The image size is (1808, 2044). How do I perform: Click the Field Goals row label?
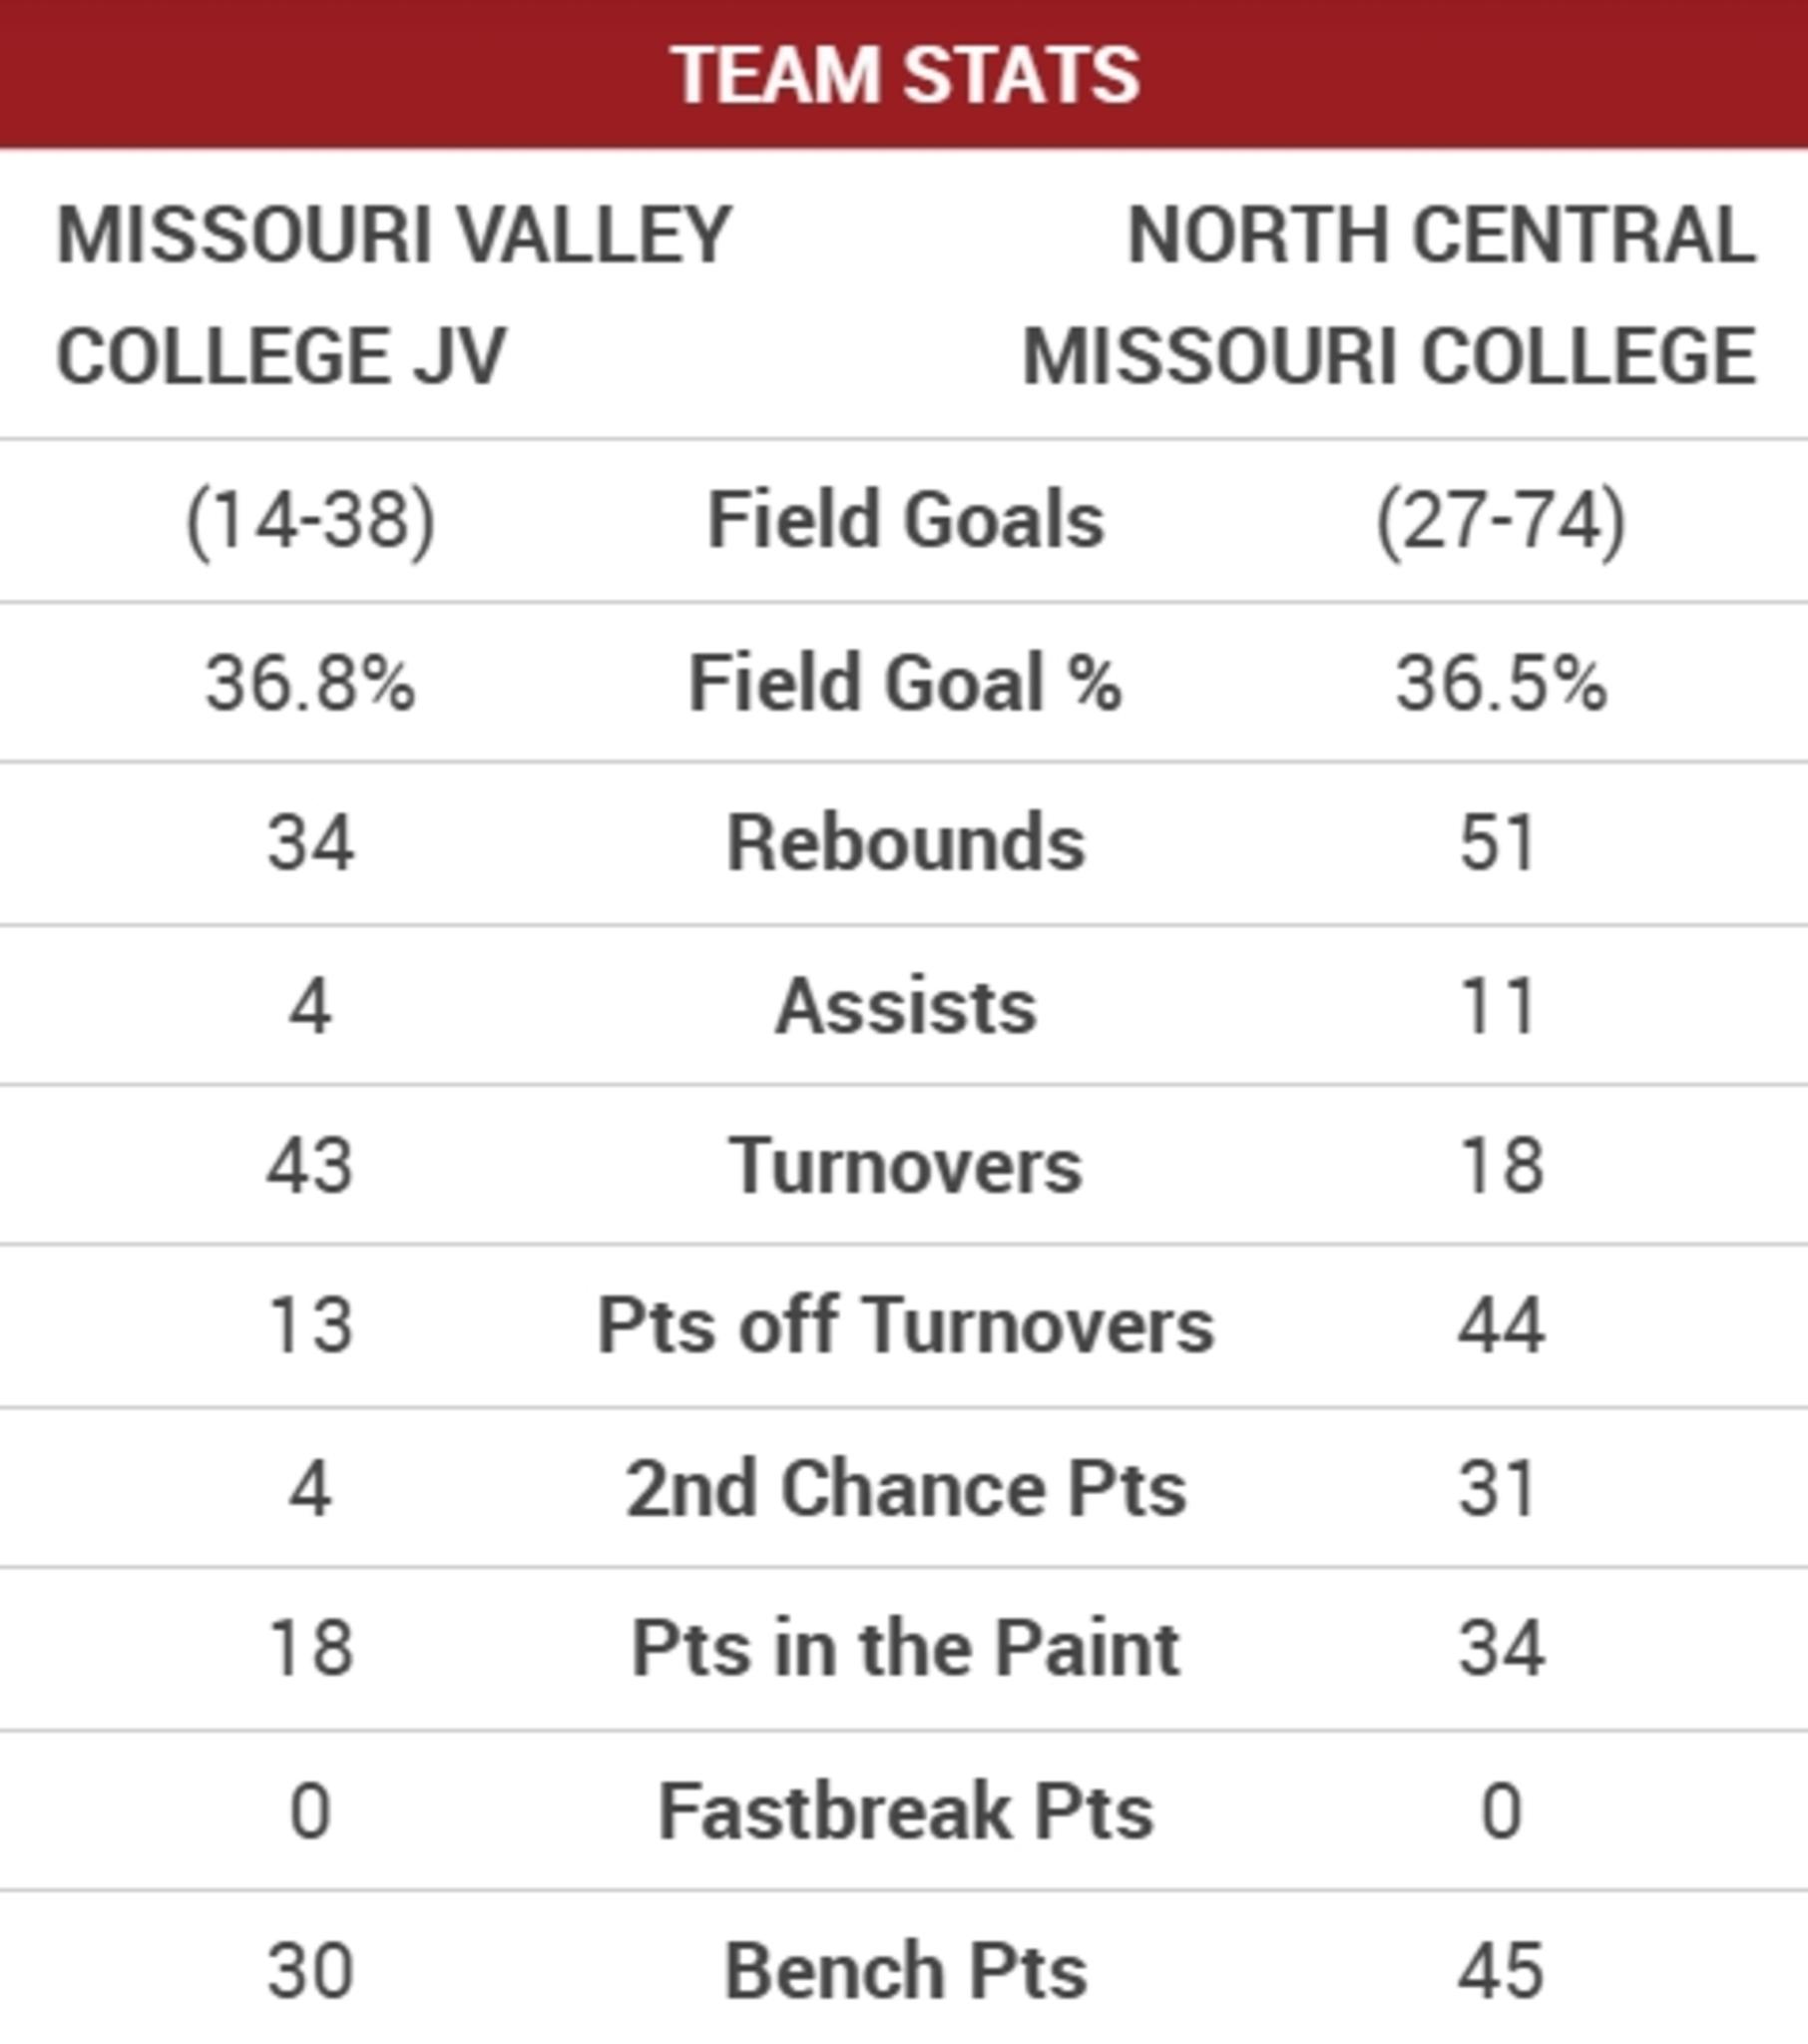(905, 520)
